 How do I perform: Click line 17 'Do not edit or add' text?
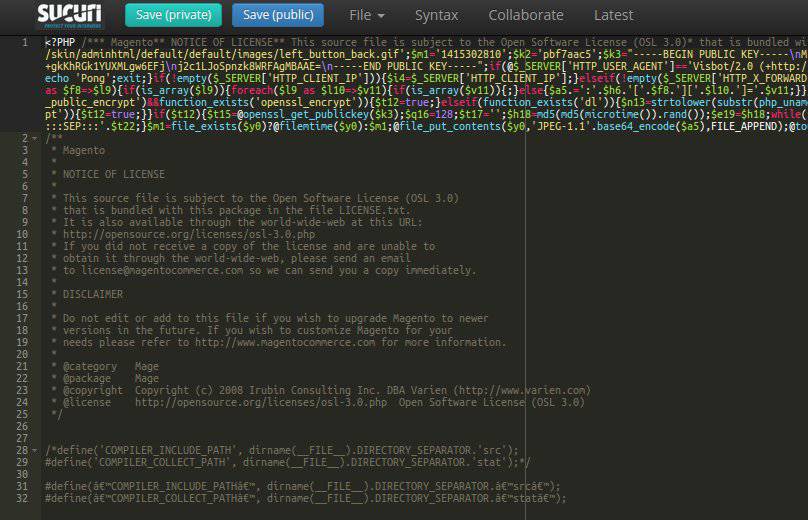pos(275,318)
